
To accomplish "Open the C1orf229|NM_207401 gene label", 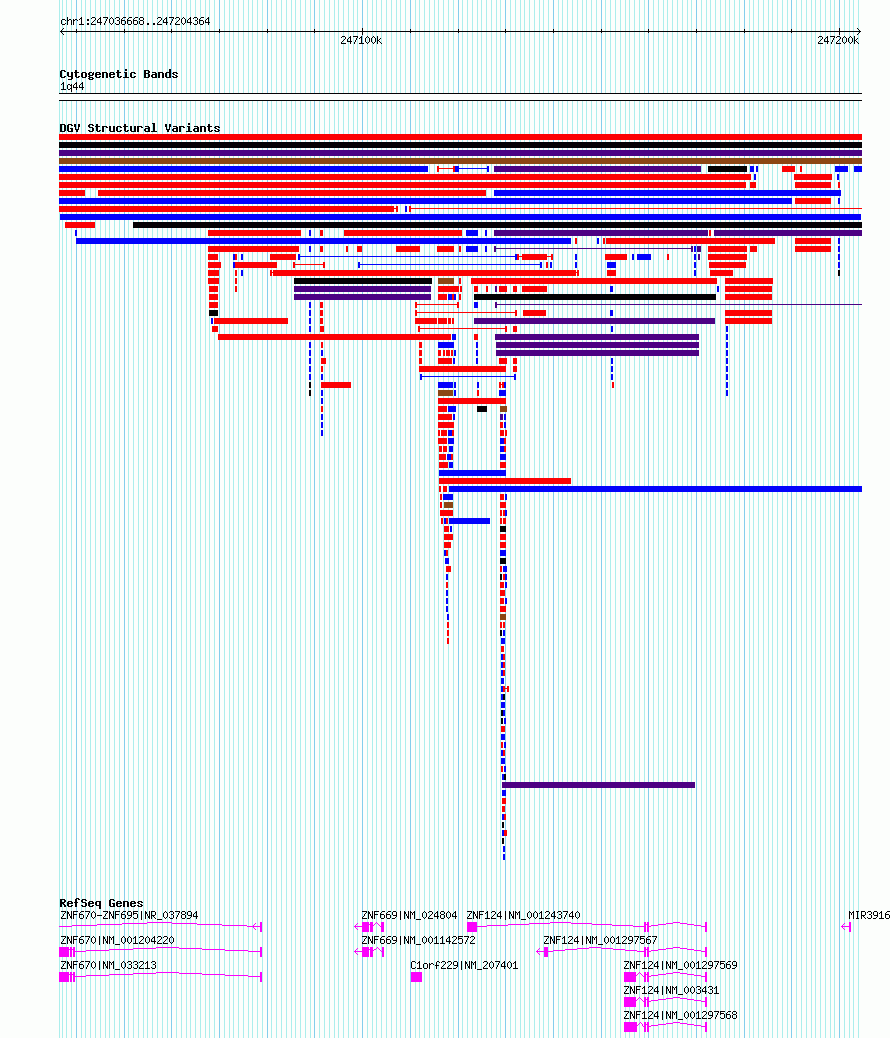I will [x=464, y=965].
